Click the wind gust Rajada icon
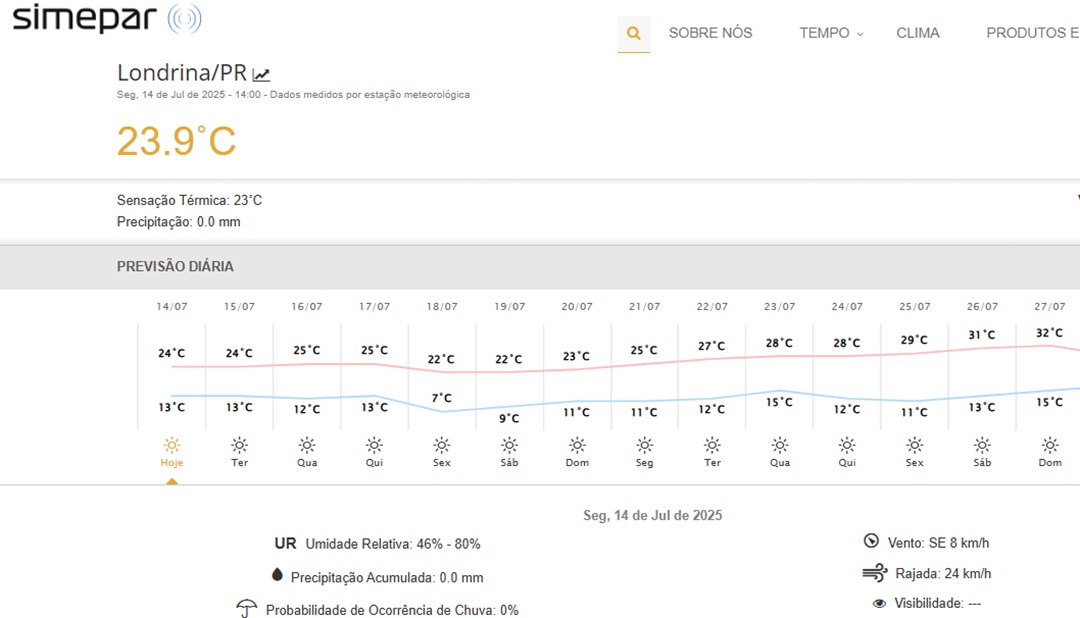The height and width of the screenshot is (618, 1080). [874, 573]
